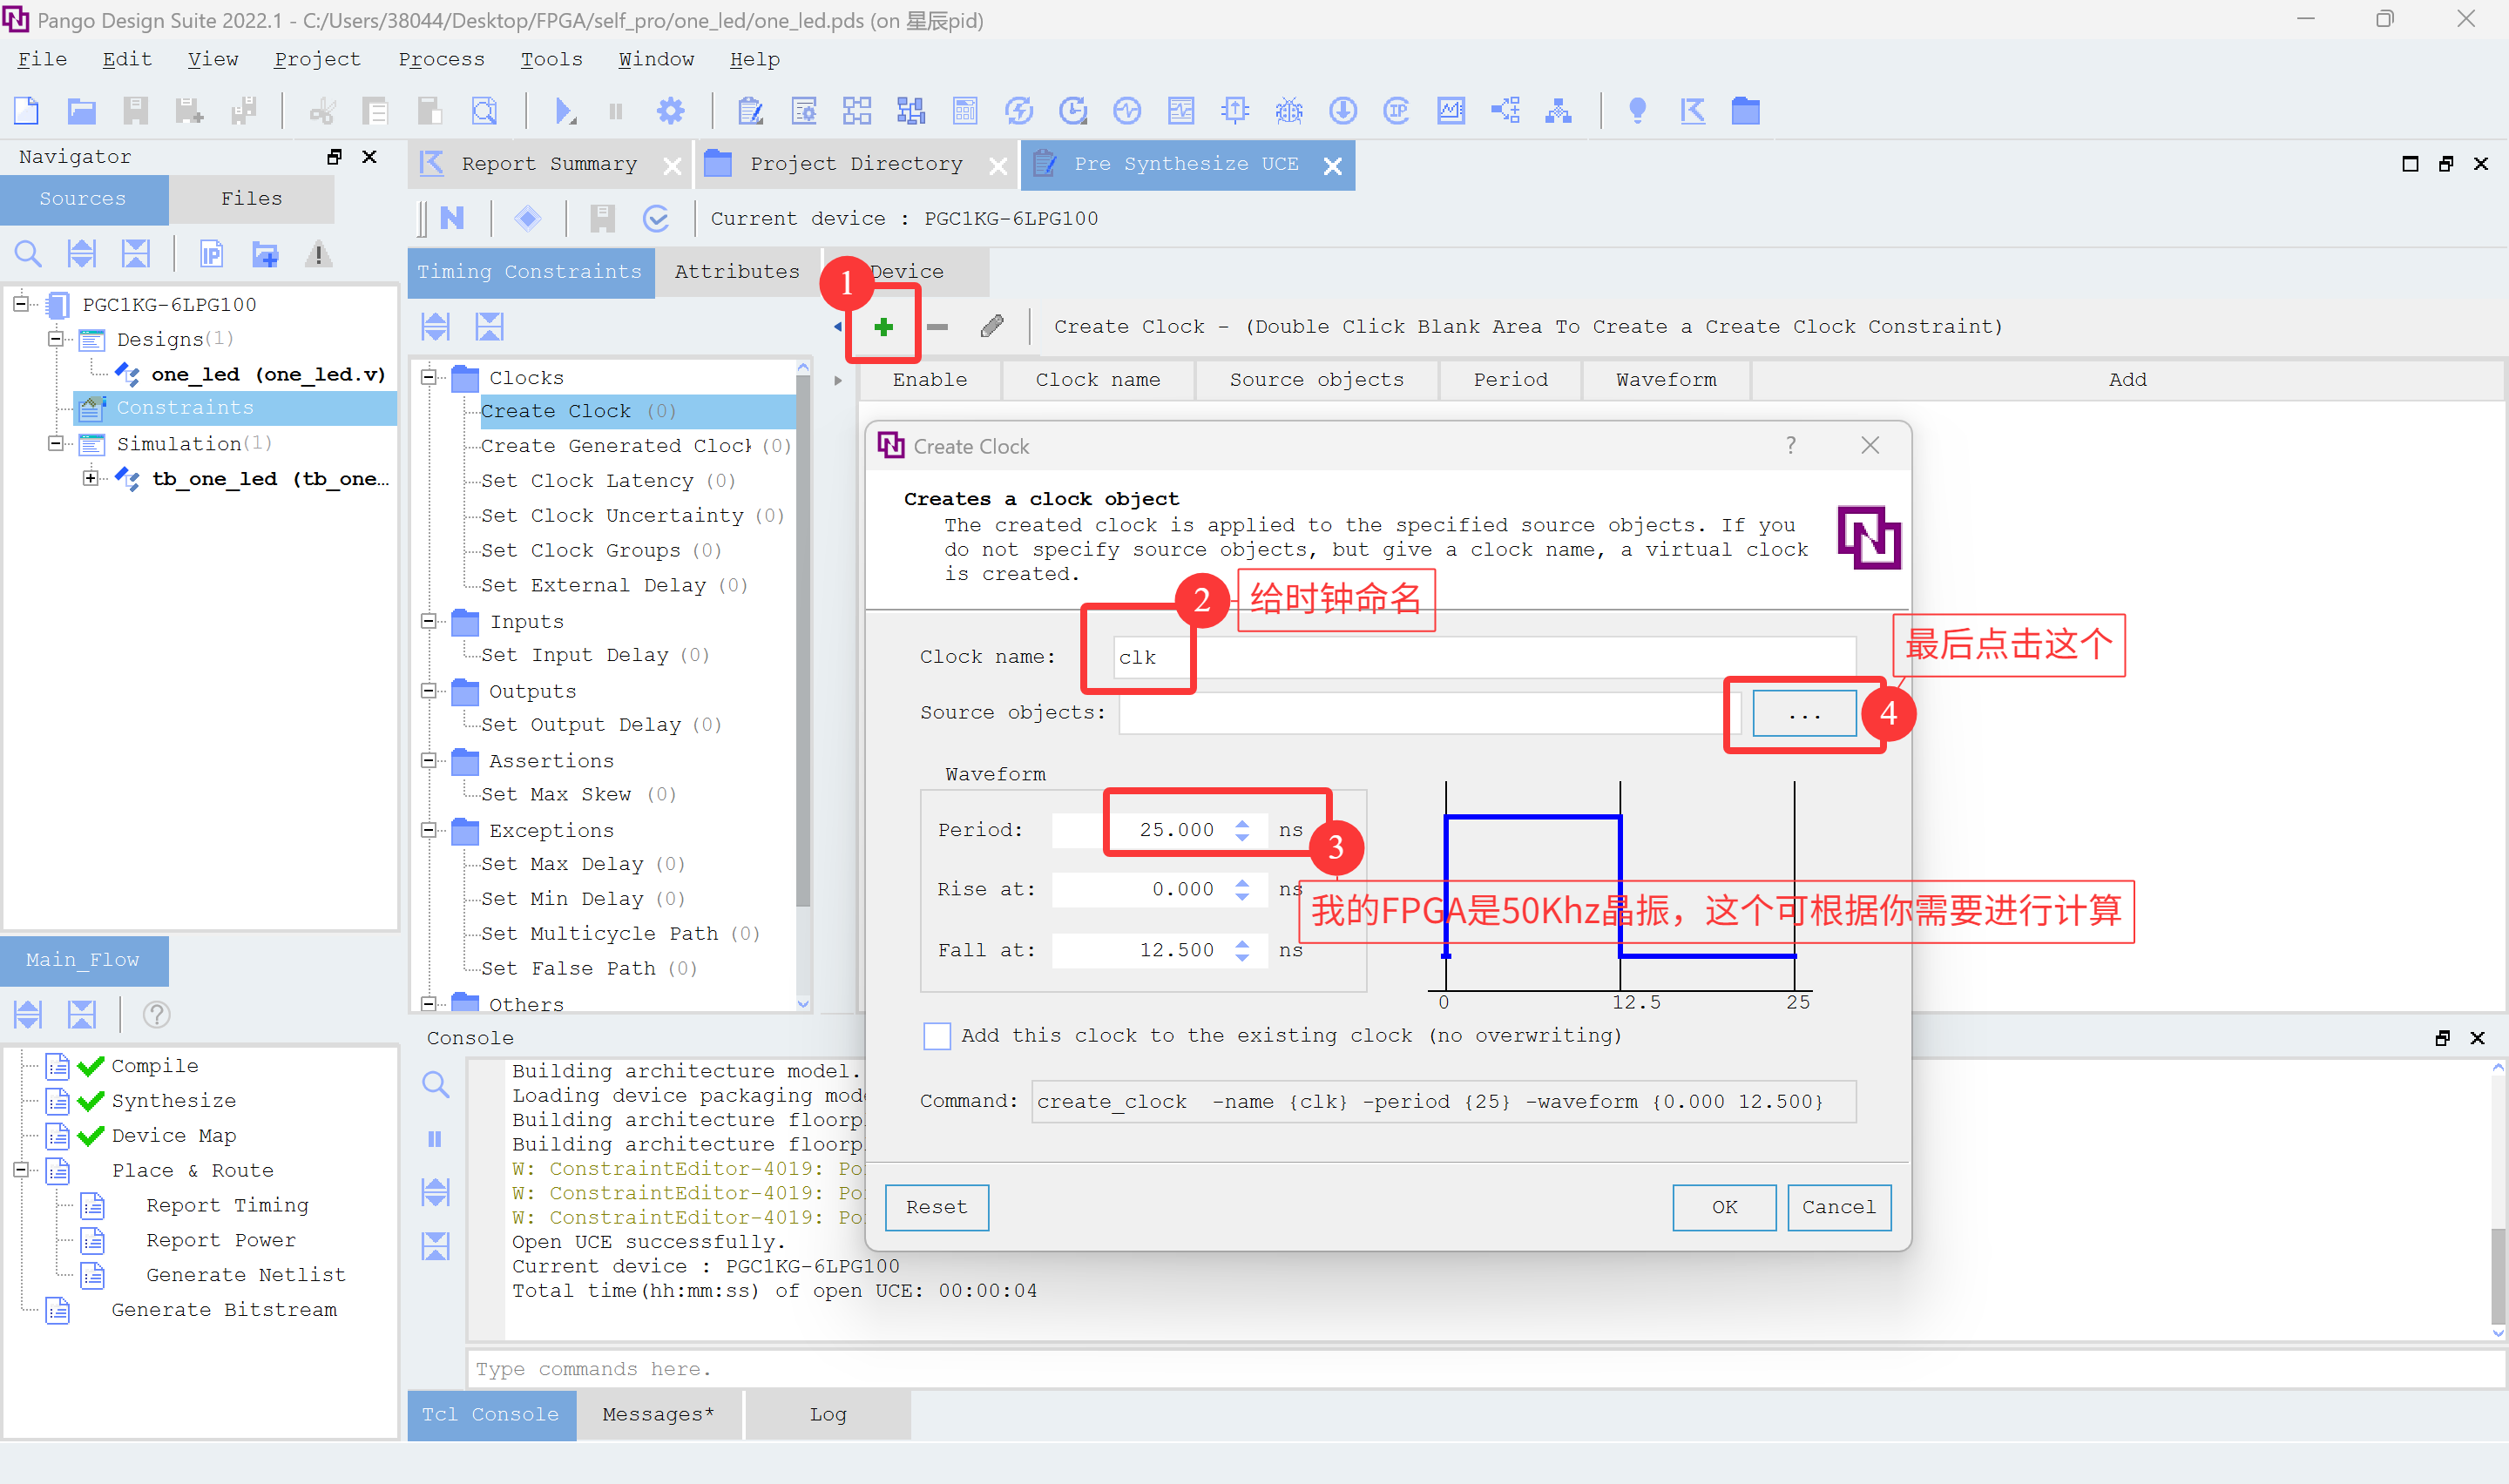Check 'Add this clock to existing clock'

pyautogui.click(x=937, y=1036)
